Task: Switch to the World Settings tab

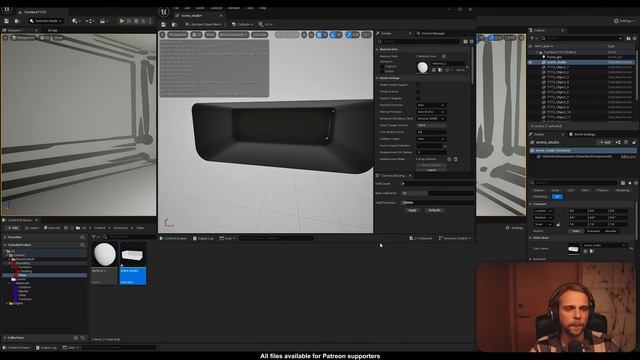Action: click(582, 134)
